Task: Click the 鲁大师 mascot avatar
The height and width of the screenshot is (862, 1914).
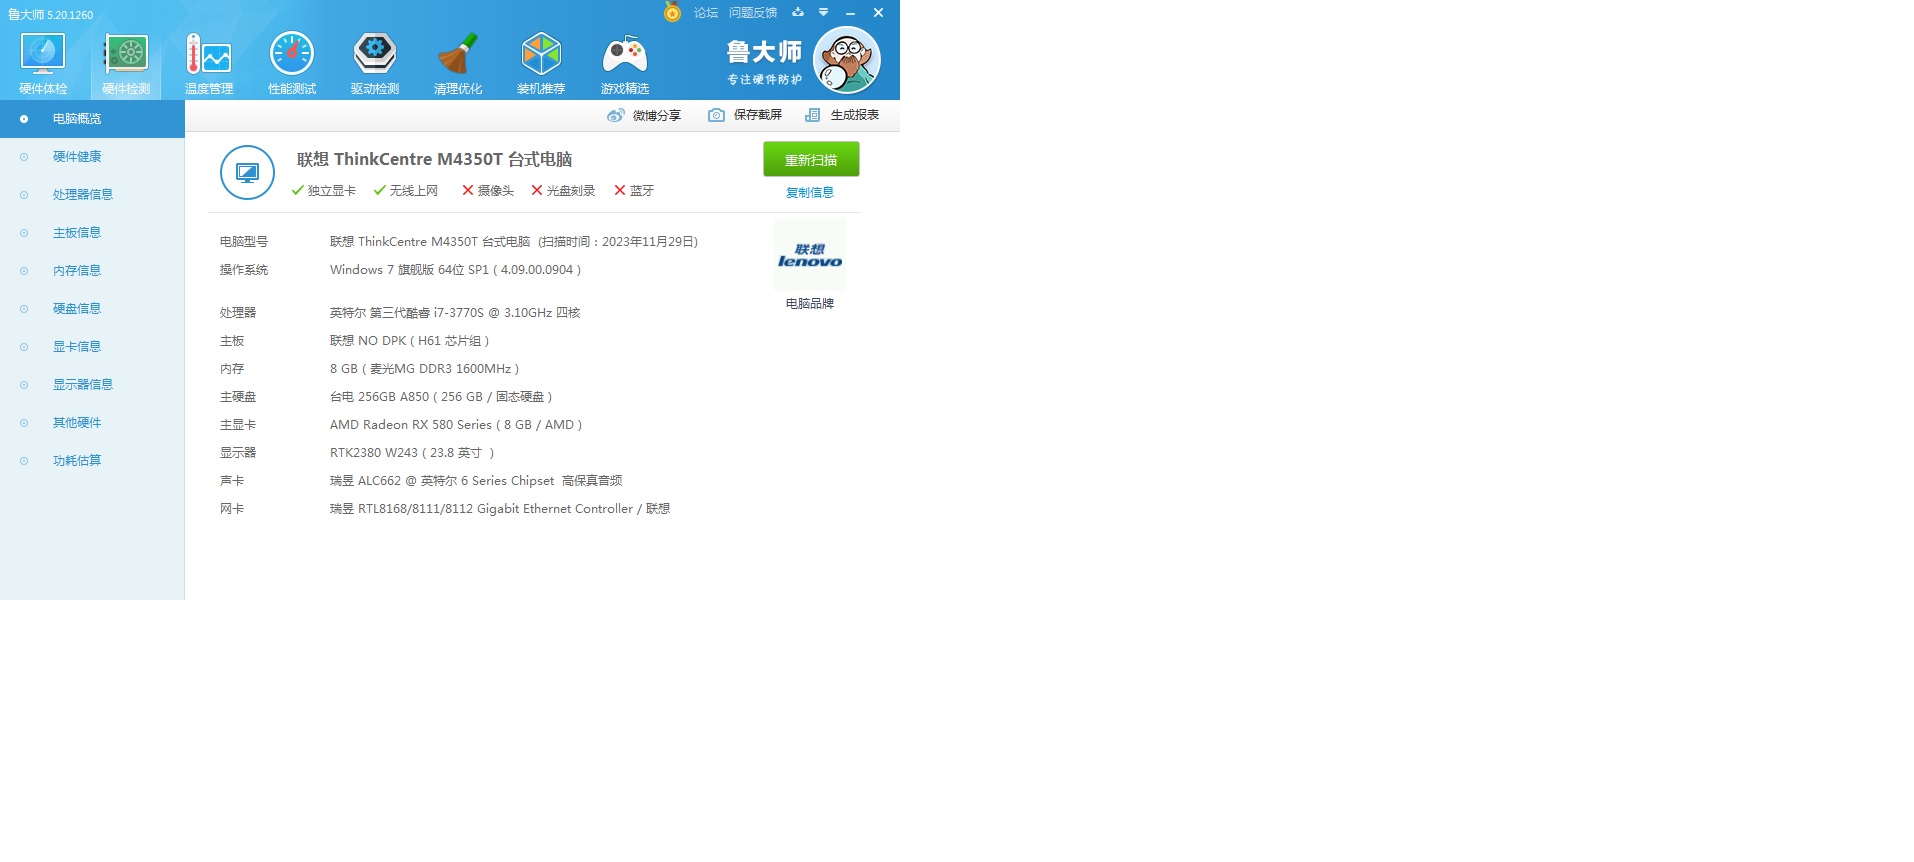Action: click(847, 60)
